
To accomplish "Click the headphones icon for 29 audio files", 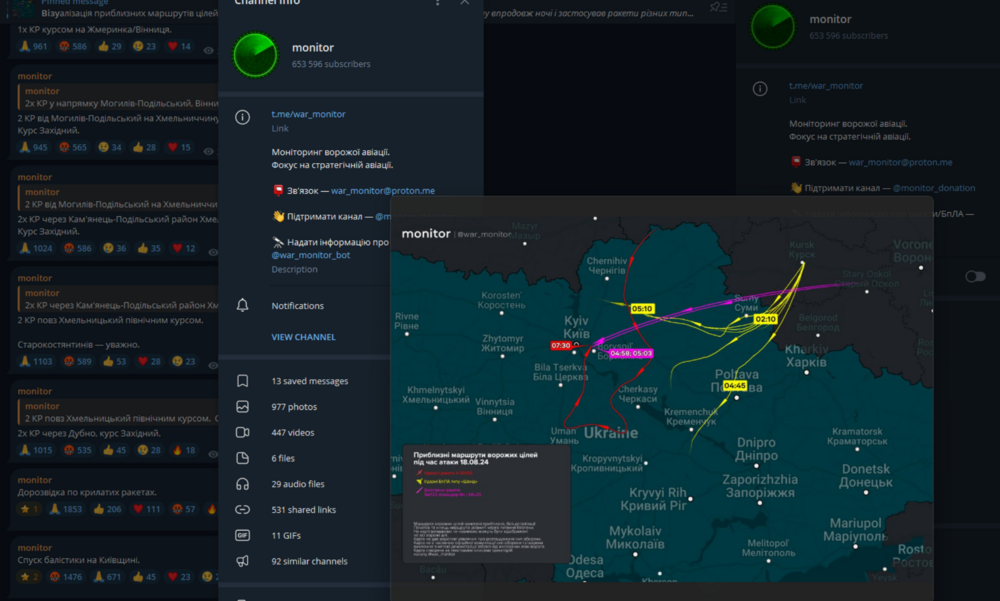I will click(x=242, y=484).
